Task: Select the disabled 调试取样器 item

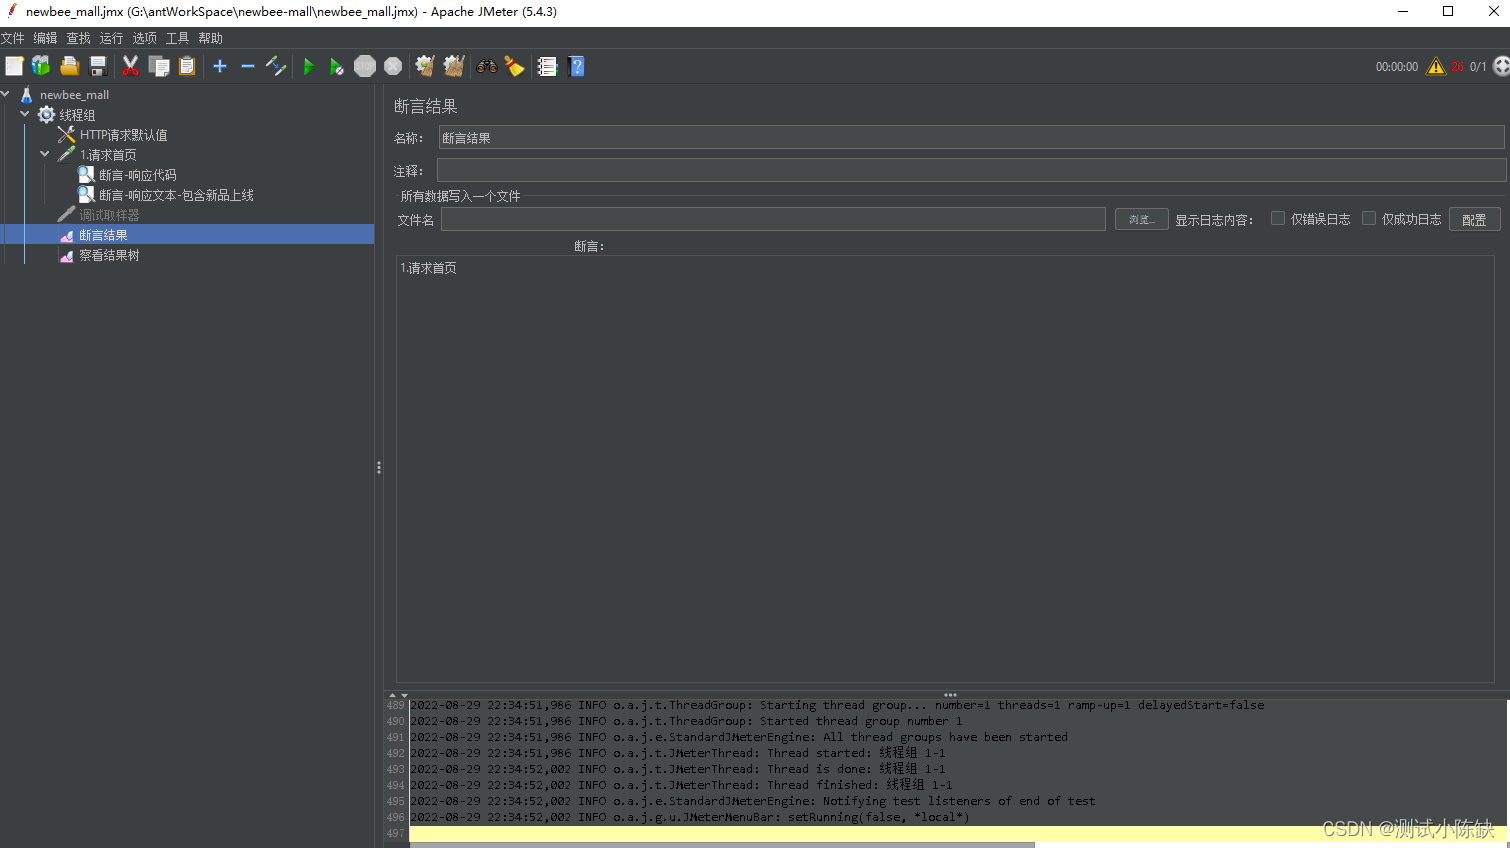Action: 109,215
